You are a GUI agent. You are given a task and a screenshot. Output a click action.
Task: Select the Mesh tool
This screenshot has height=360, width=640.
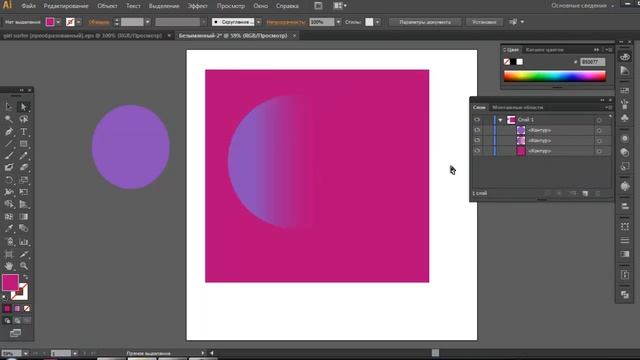click(x=9, y=217)
